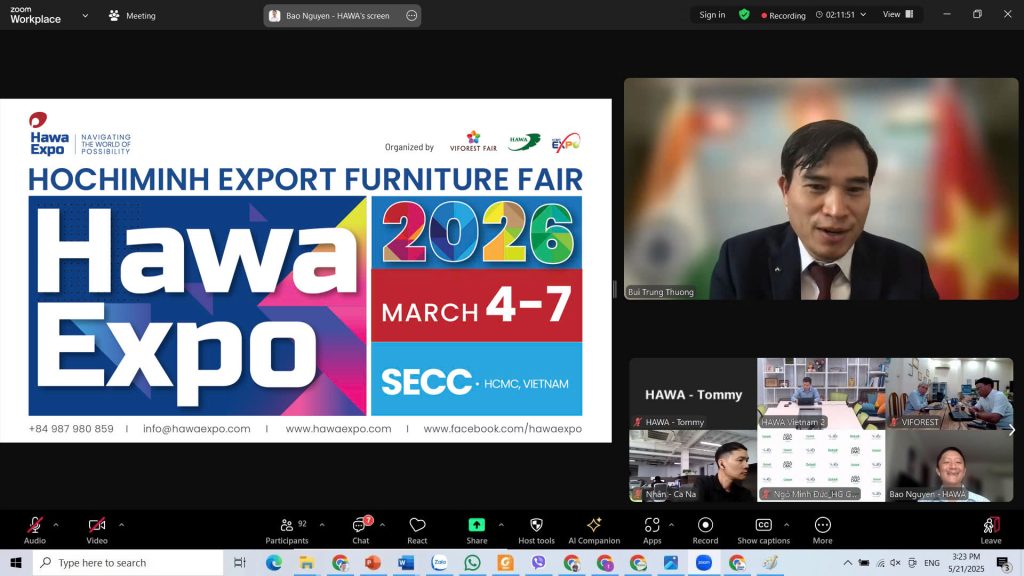Open Viber from taskbar

[x=538, y=562]
